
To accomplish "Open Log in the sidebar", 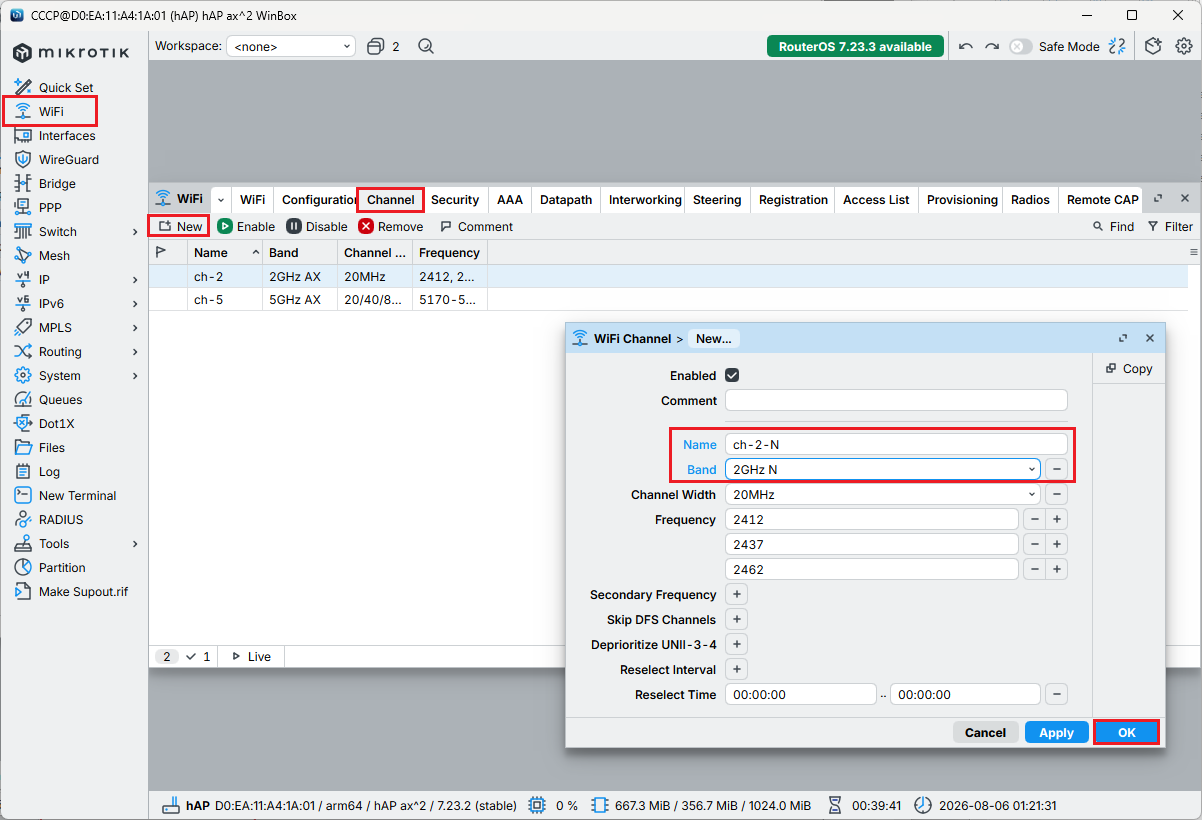I will [x=37, y=471].
